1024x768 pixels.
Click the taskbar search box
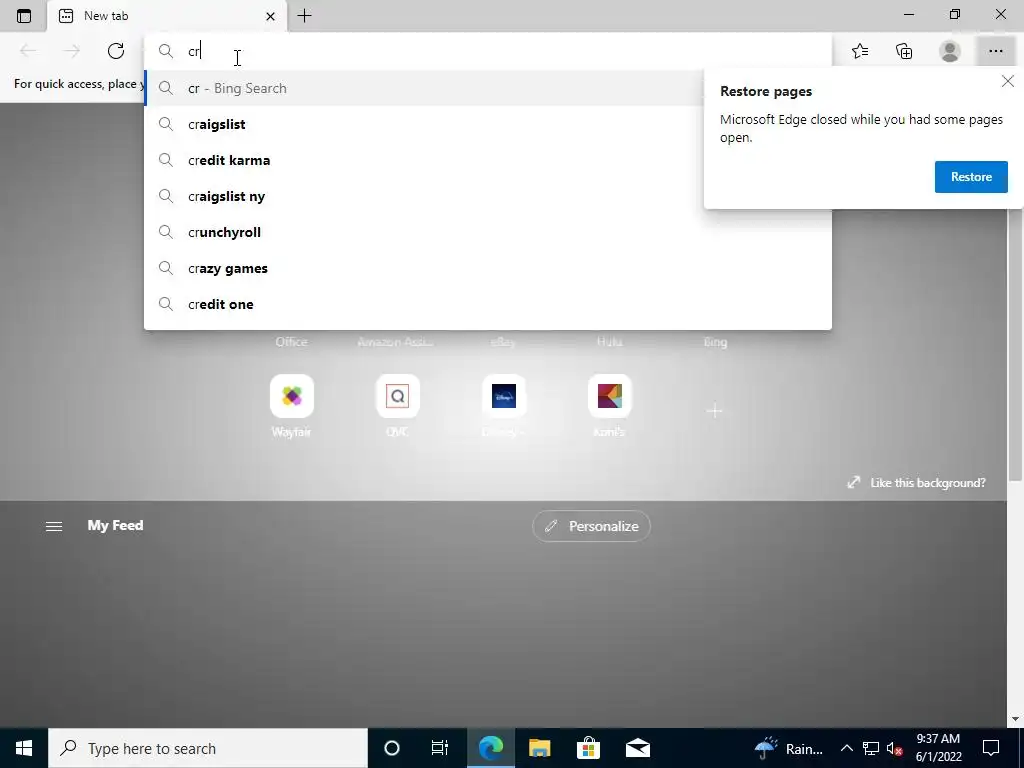(208, 748)
